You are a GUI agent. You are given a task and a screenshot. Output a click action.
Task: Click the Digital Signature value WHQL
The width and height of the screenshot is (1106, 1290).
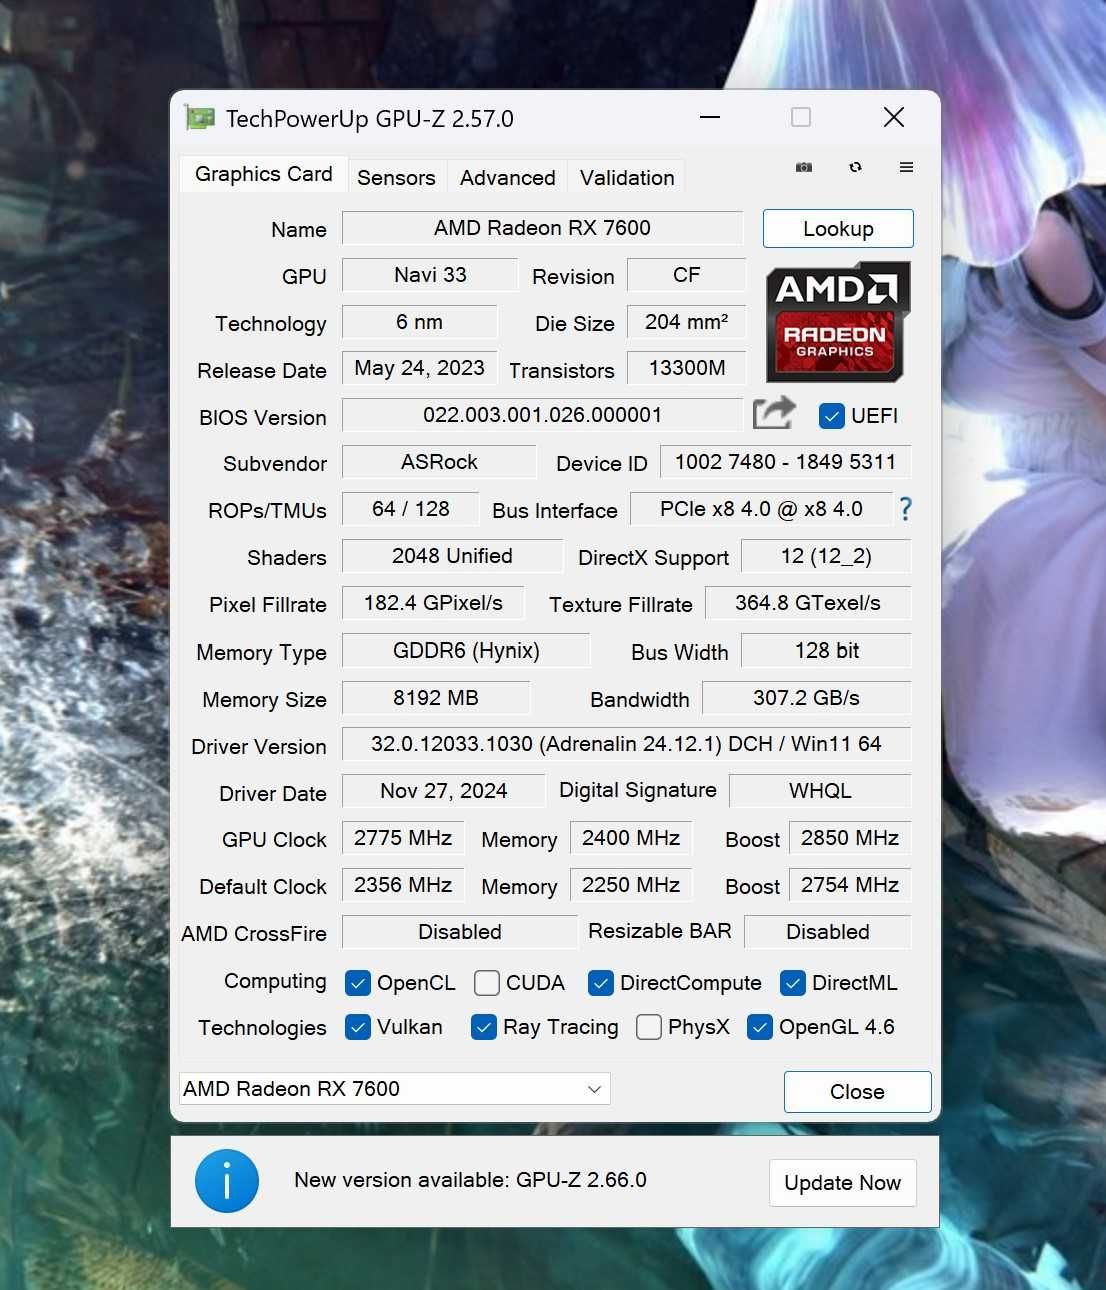[820, 791]
